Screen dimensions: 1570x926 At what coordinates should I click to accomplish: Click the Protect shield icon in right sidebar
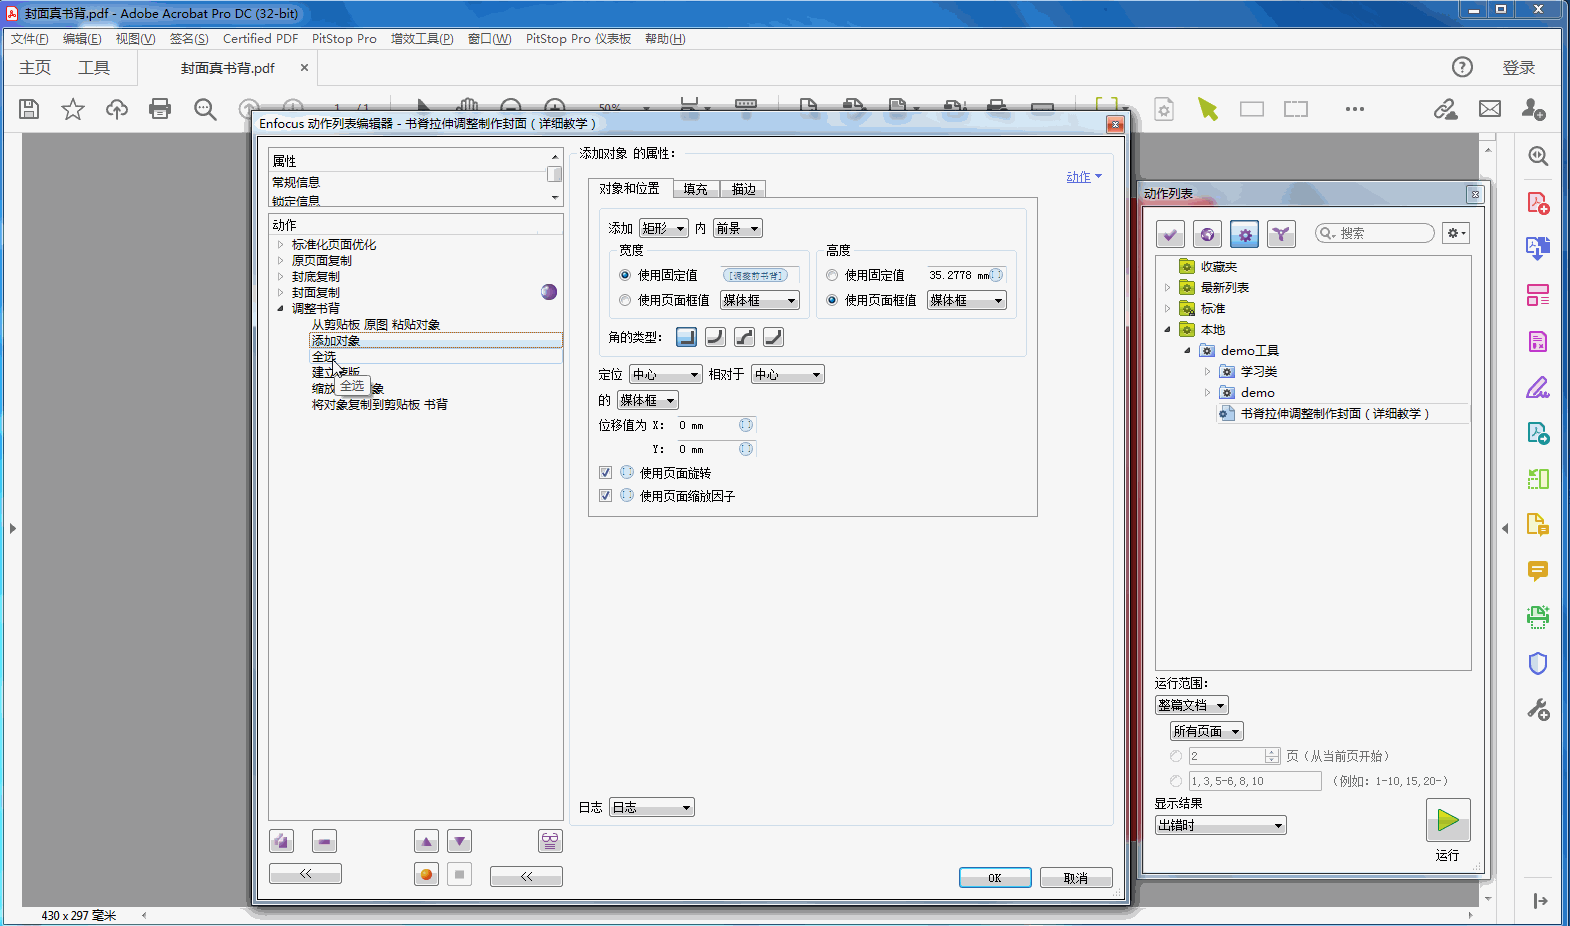click(1538, 663)
